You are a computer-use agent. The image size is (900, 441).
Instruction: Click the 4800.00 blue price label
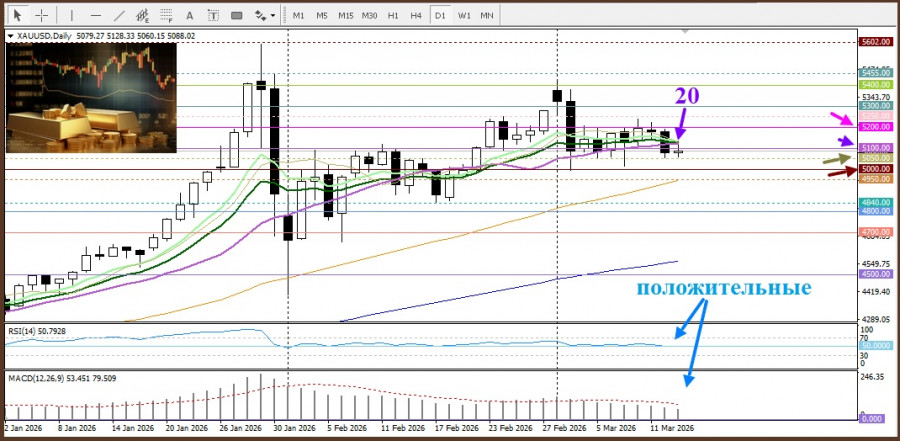[876, 211]
